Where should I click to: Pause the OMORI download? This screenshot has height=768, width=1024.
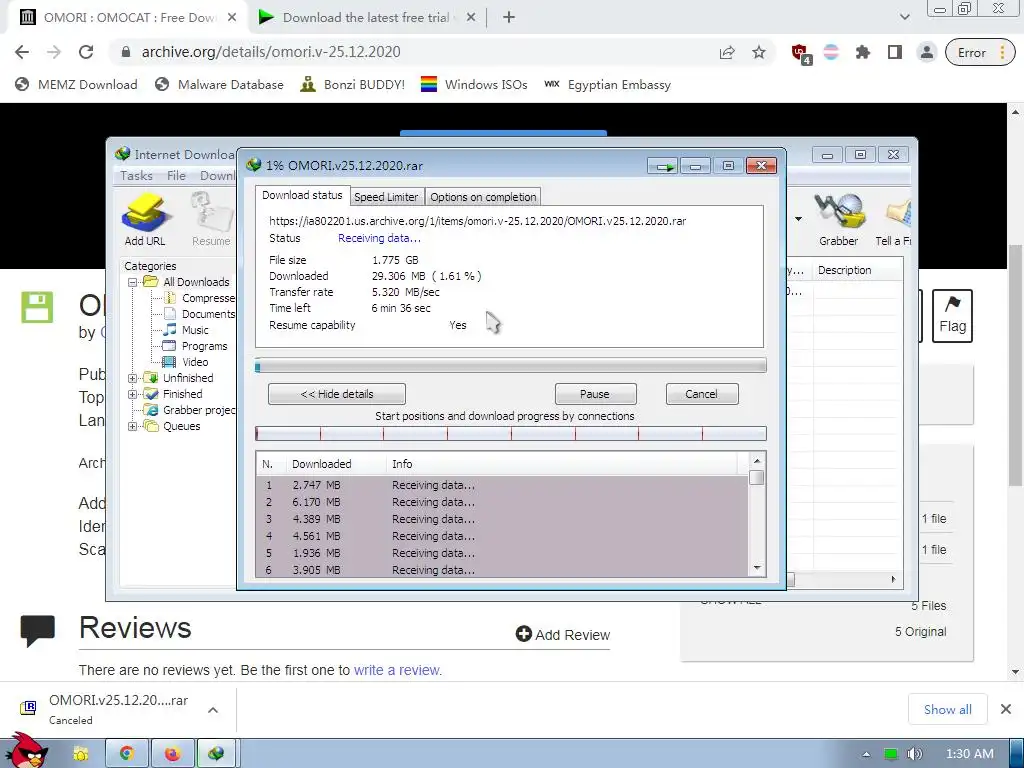pos(595,394)
